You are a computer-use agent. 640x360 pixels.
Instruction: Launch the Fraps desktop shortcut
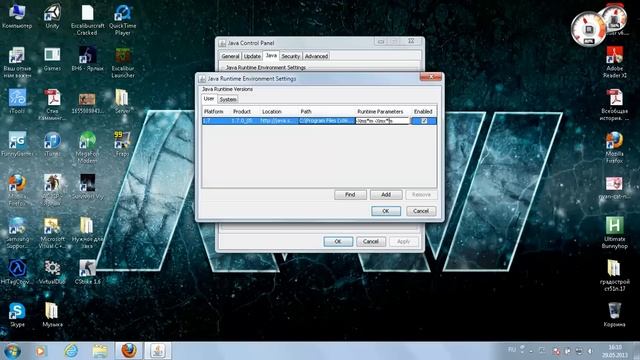tap(122, 144)
